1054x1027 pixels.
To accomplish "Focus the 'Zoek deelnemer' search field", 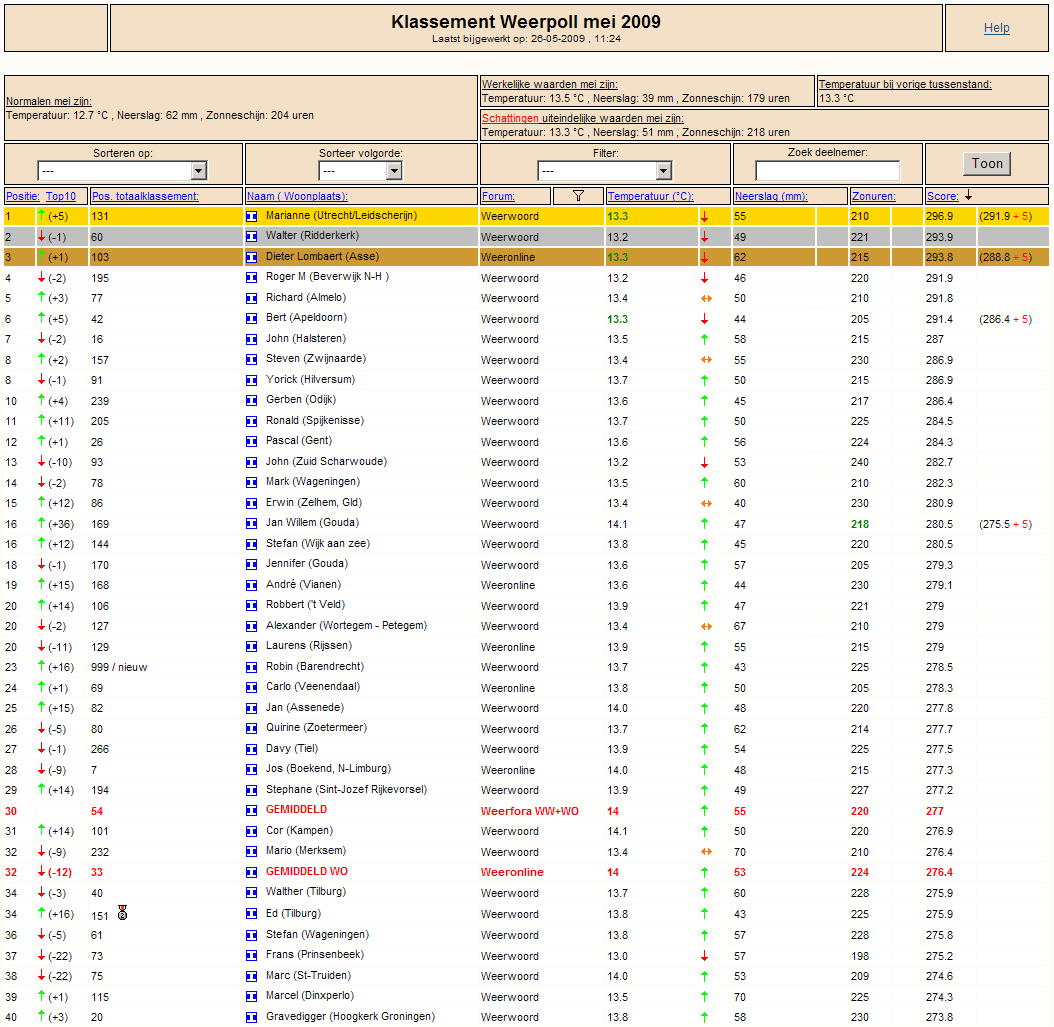I will click(x=827, y=171).
